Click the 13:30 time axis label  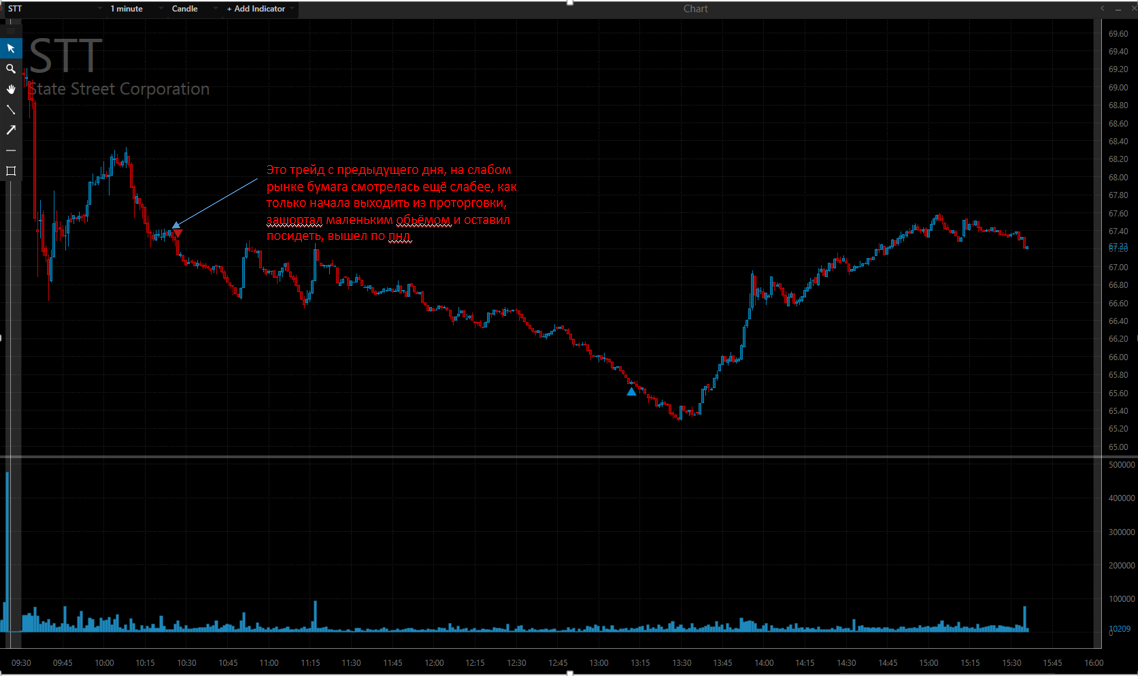click(681, 663)
